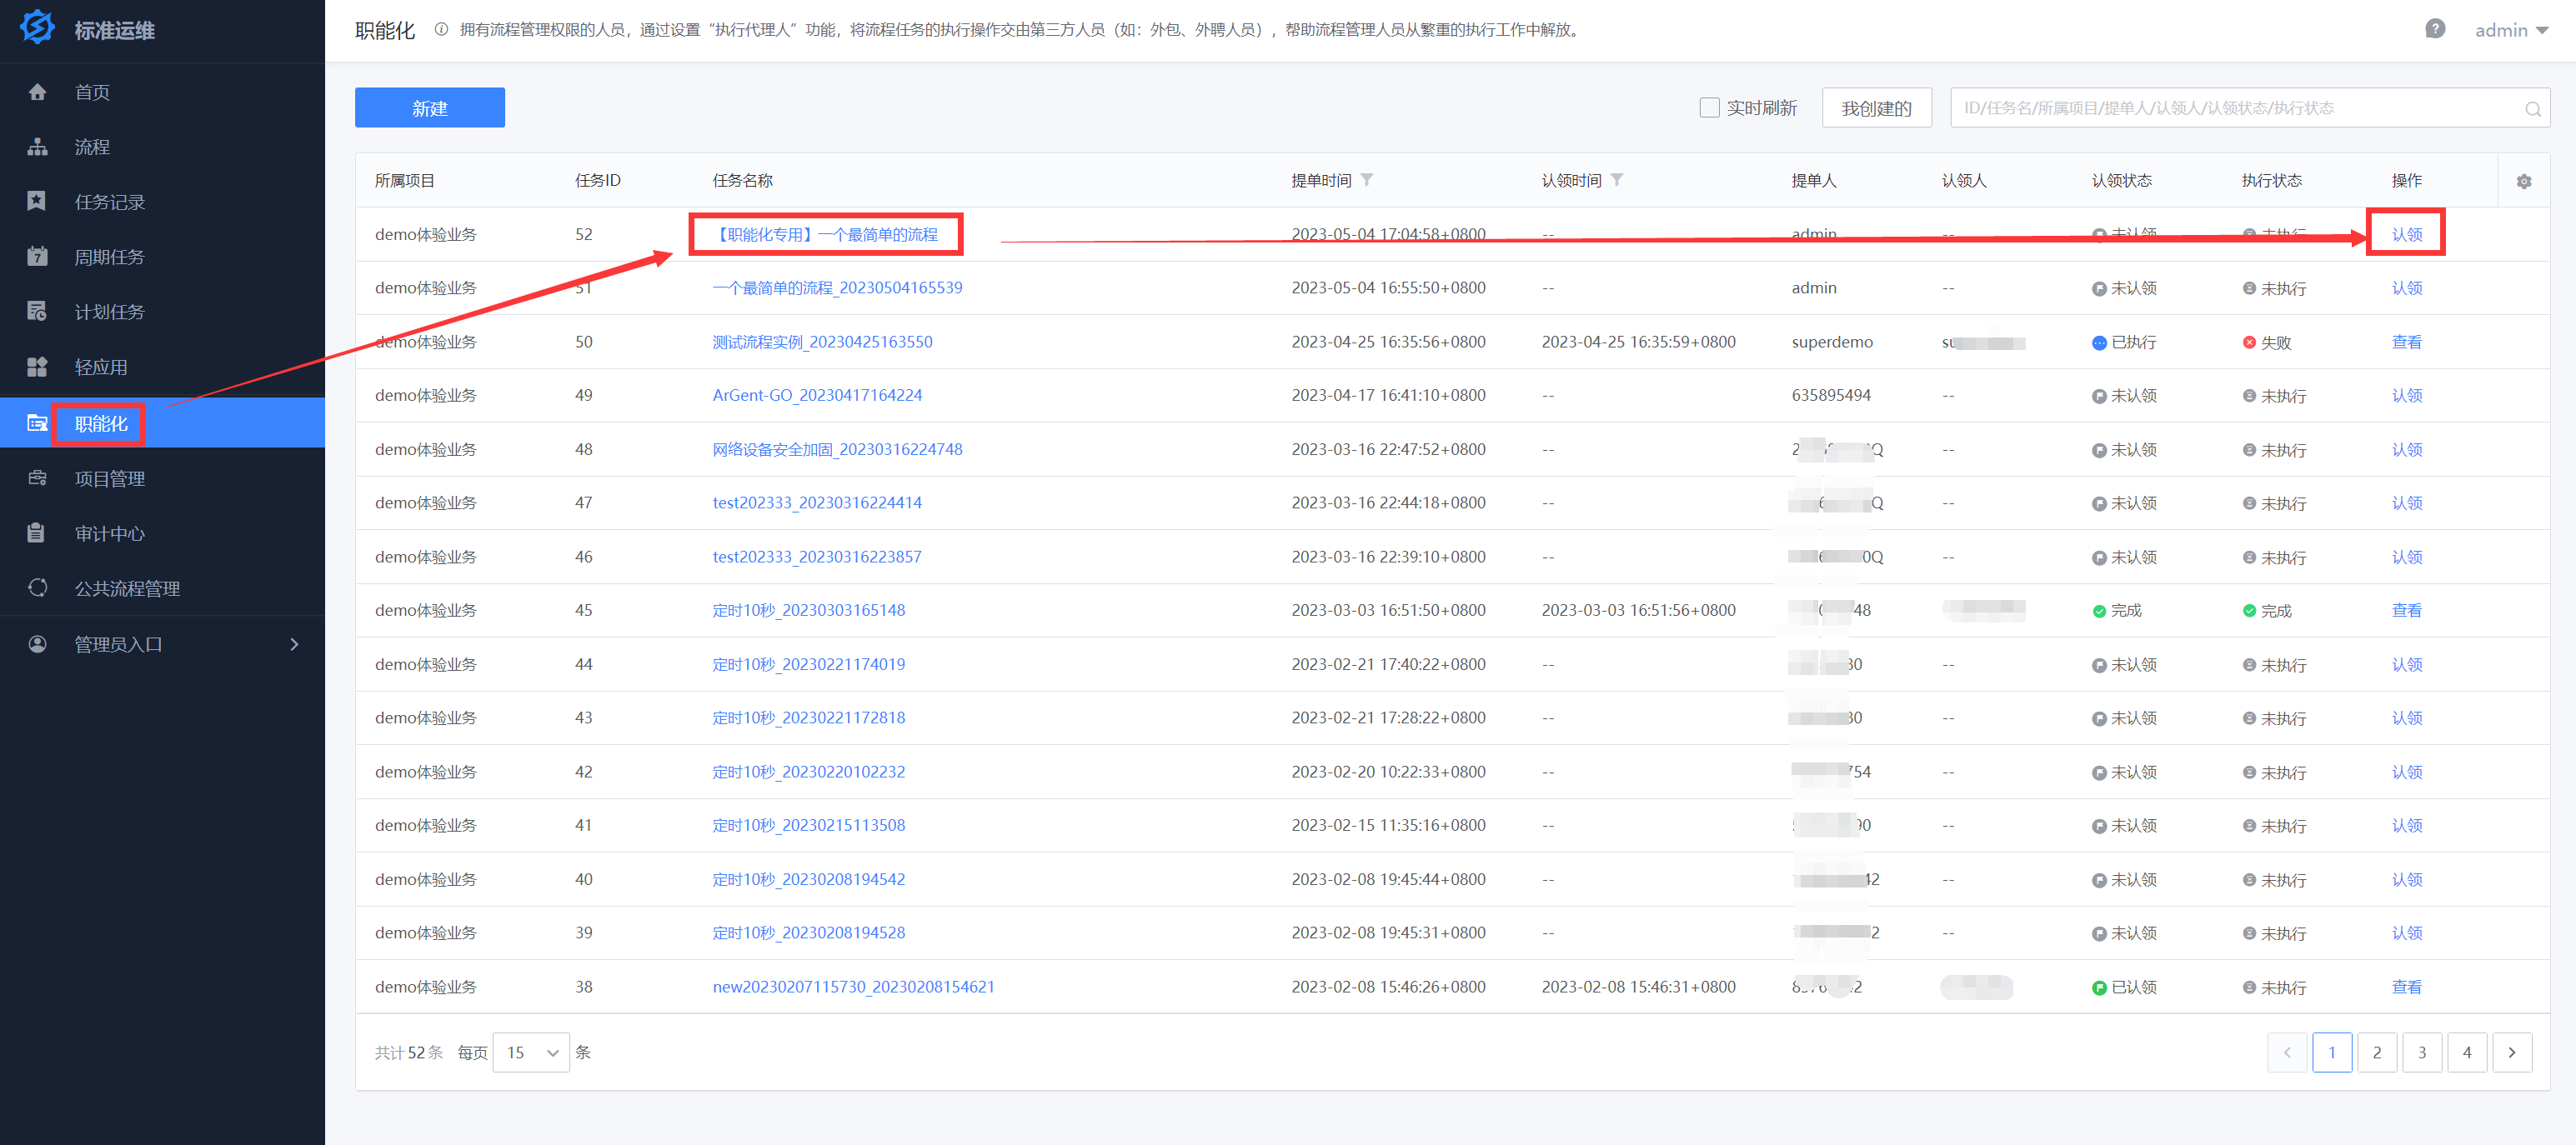Click the table column settings gear icon
This screenshot has width=2576, height=1145.
tap(2523, 181)
